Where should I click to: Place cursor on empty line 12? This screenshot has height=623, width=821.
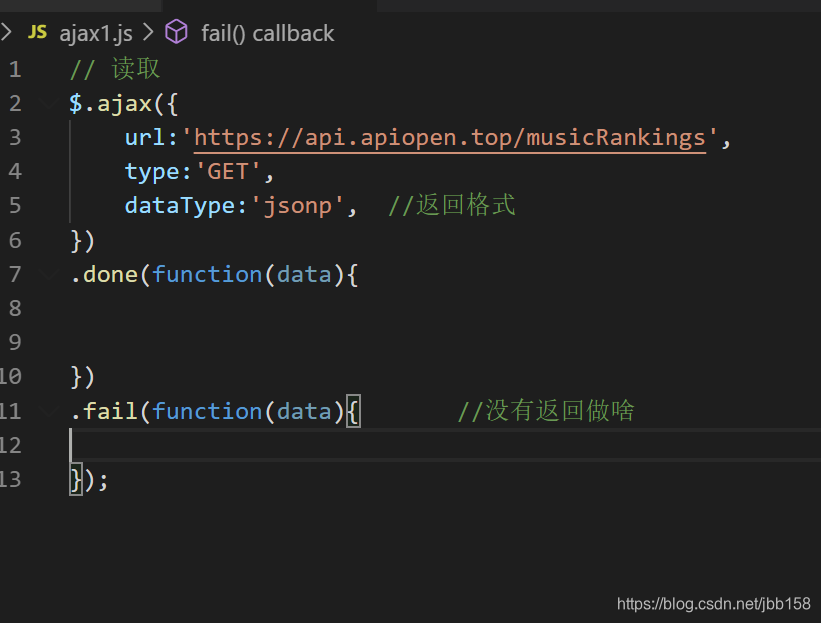pyautogui.click(x=445, y=445)
